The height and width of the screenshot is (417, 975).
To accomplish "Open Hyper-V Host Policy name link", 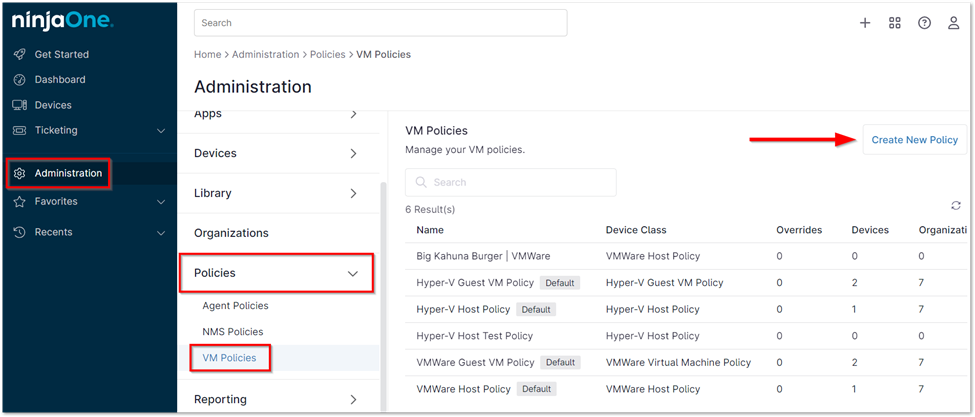I will click(463, 309).
